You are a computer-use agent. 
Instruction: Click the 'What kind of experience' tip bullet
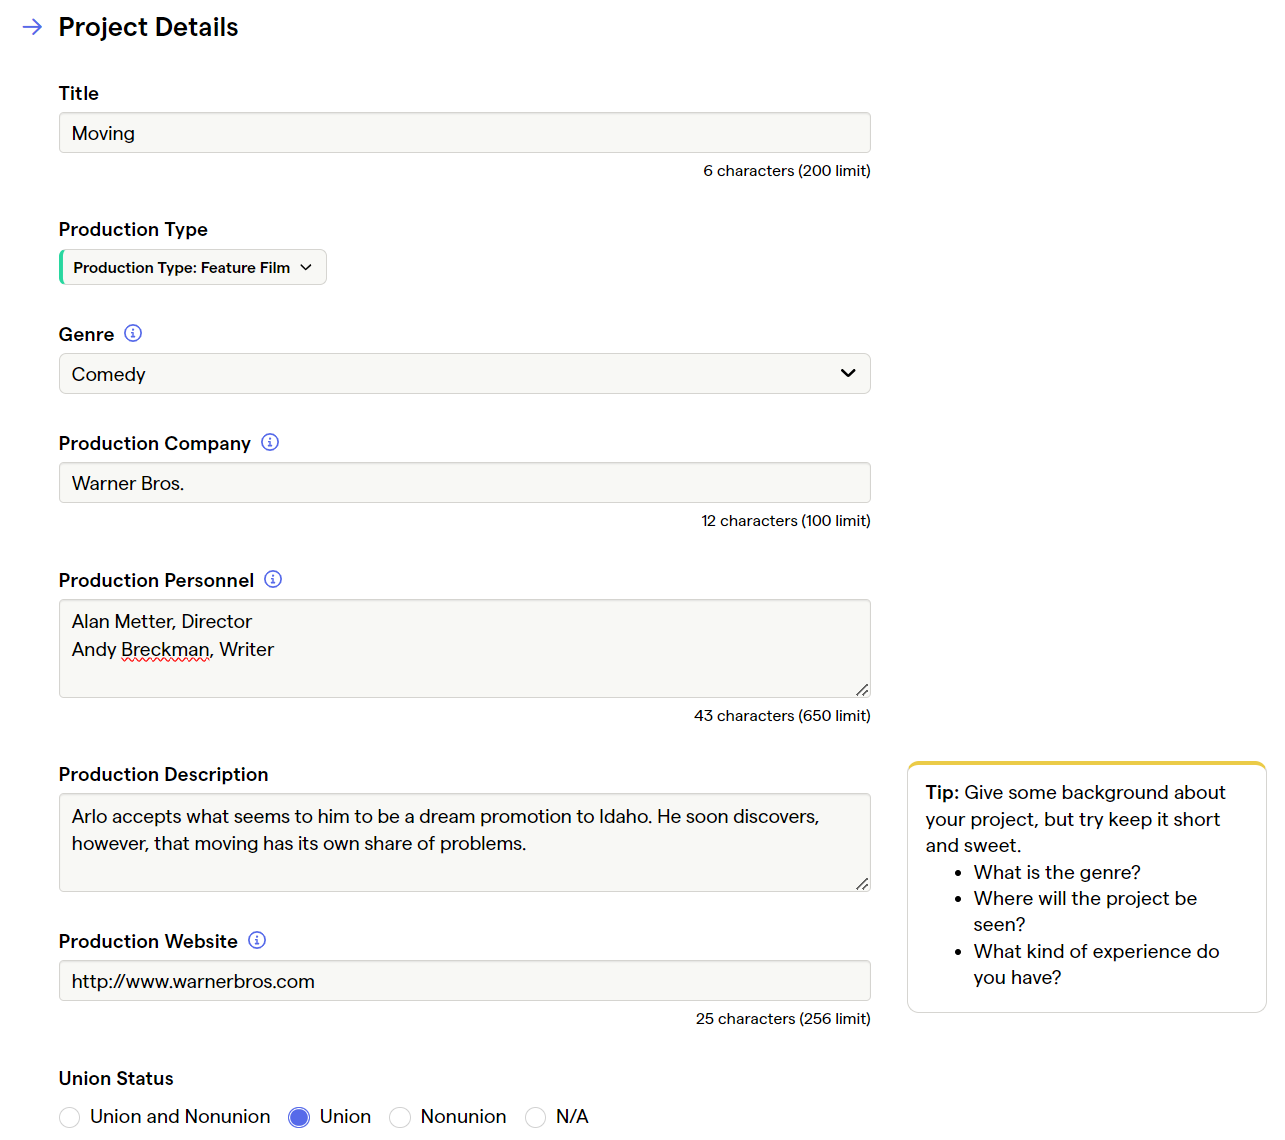point(1096,964)
